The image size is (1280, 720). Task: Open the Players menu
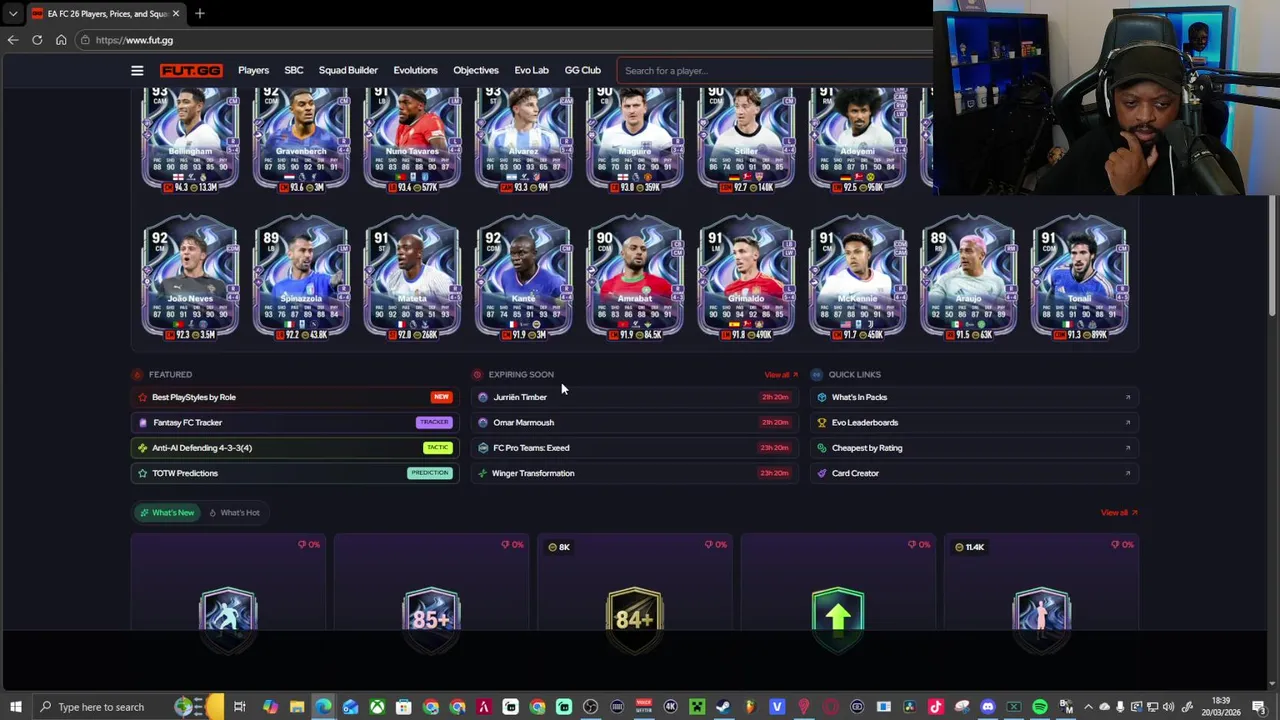[253, 70]
